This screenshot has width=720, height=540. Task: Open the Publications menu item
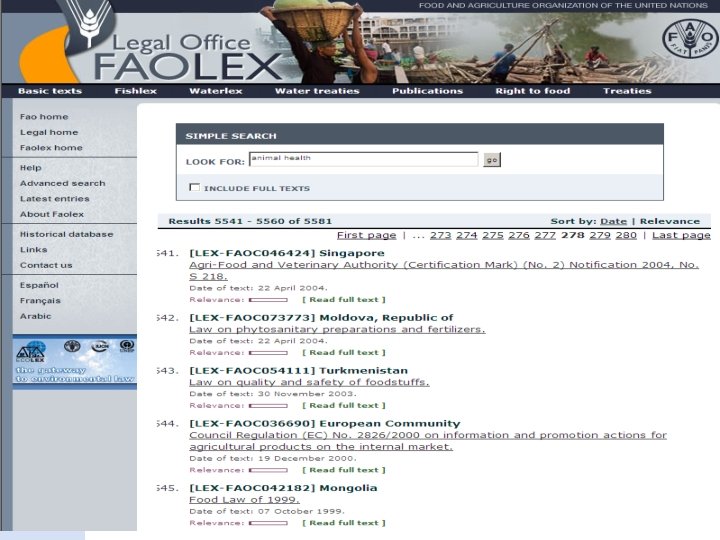coord(428,91)
